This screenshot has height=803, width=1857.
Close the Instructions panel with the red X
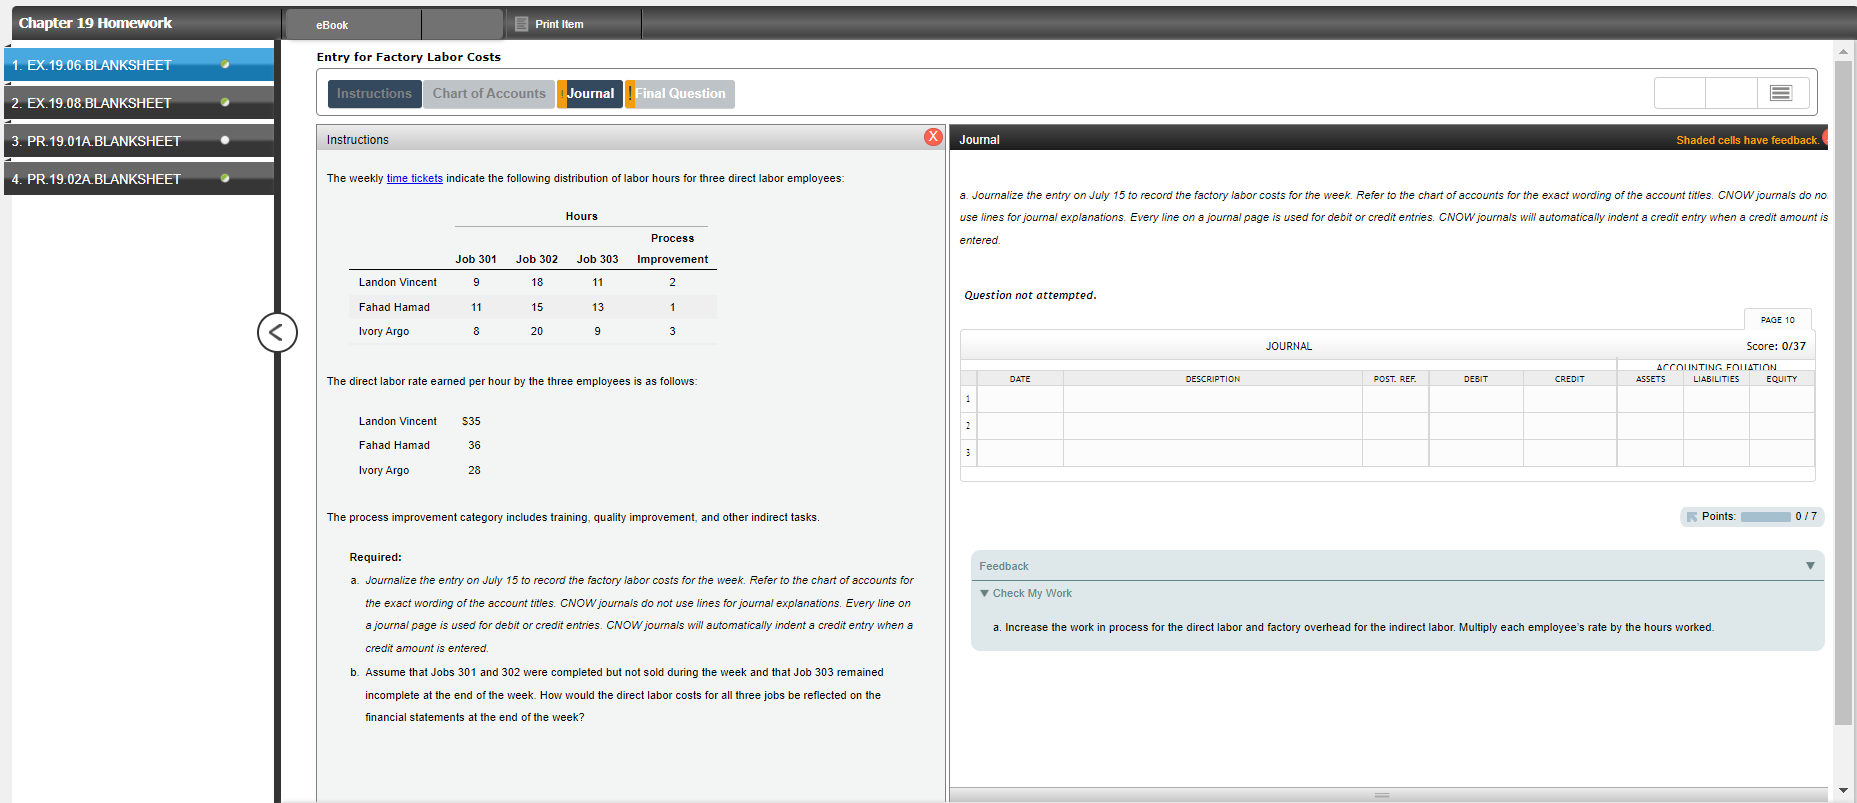(x=933, y=137)
